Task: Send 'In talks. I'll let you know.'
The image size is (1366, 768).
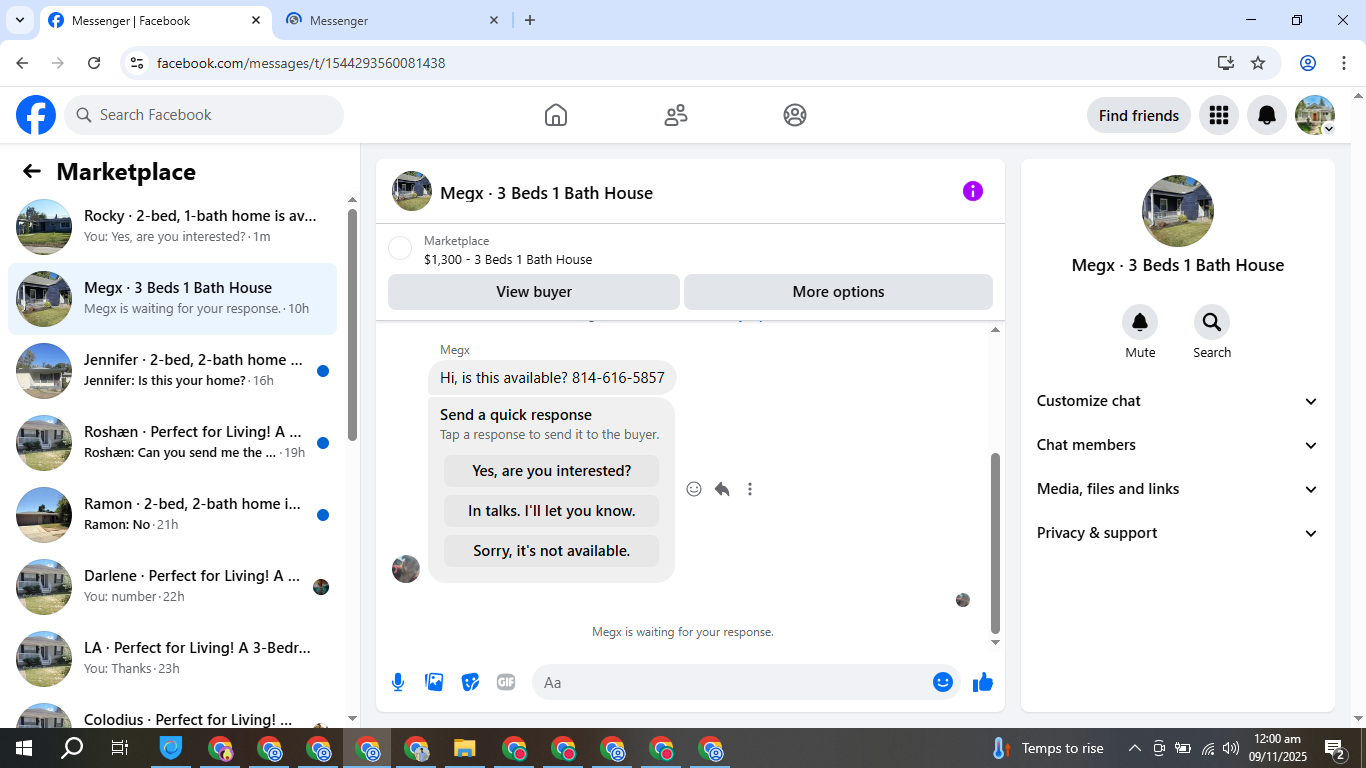Action: pyautogui.click(x=552, y=511)
